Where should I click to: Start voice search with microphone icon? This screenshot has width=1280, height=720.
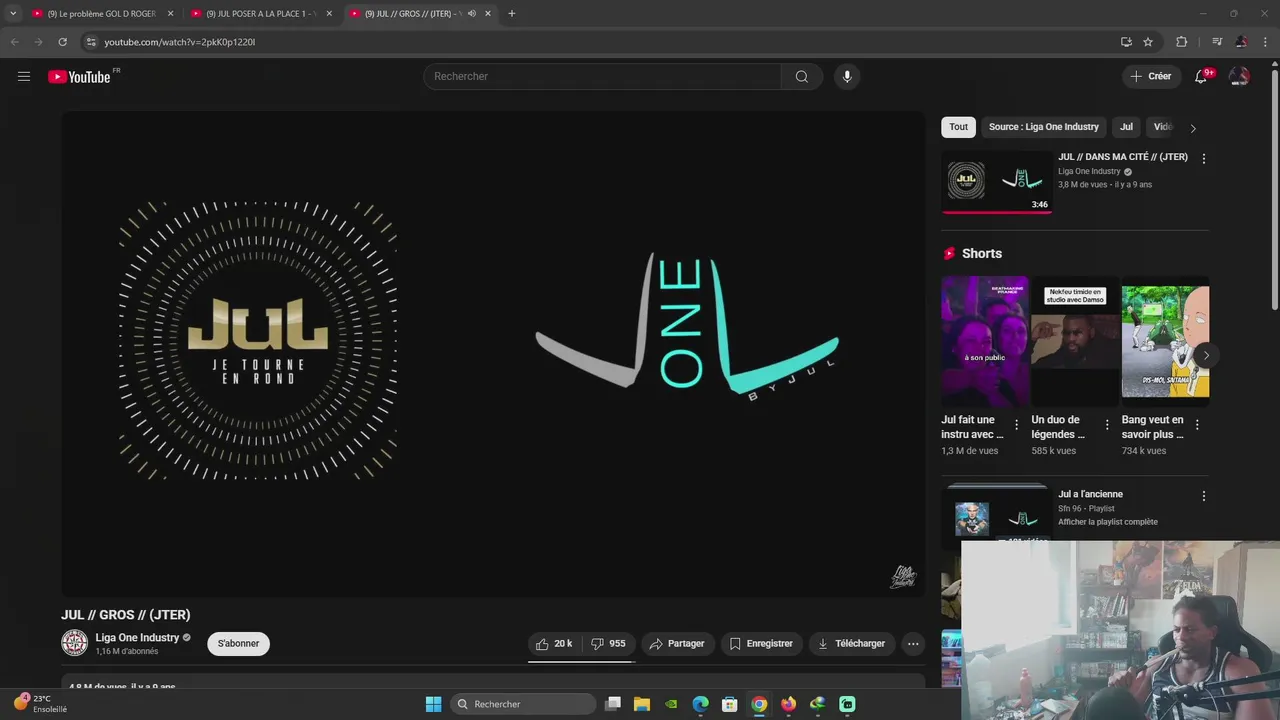pyautogui.click(x=847, y=77)
